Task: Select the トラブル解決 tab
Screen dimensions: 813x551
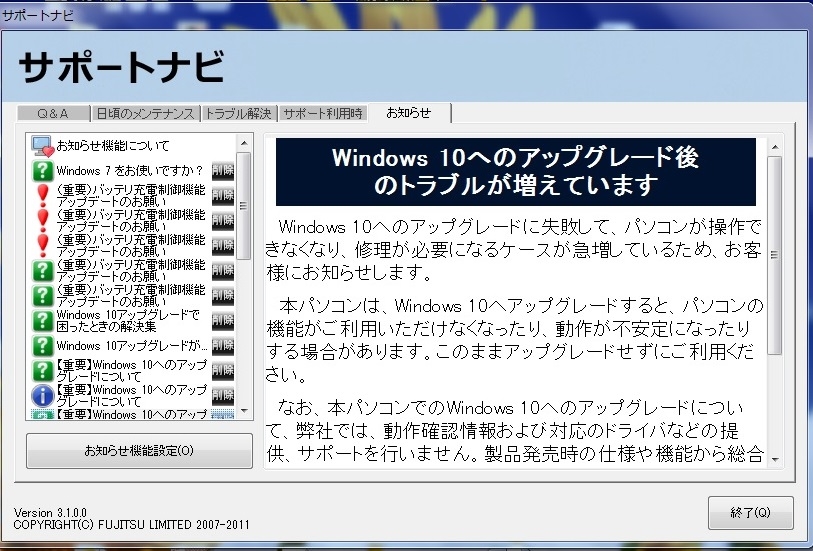Action: [x=239, y=114]
